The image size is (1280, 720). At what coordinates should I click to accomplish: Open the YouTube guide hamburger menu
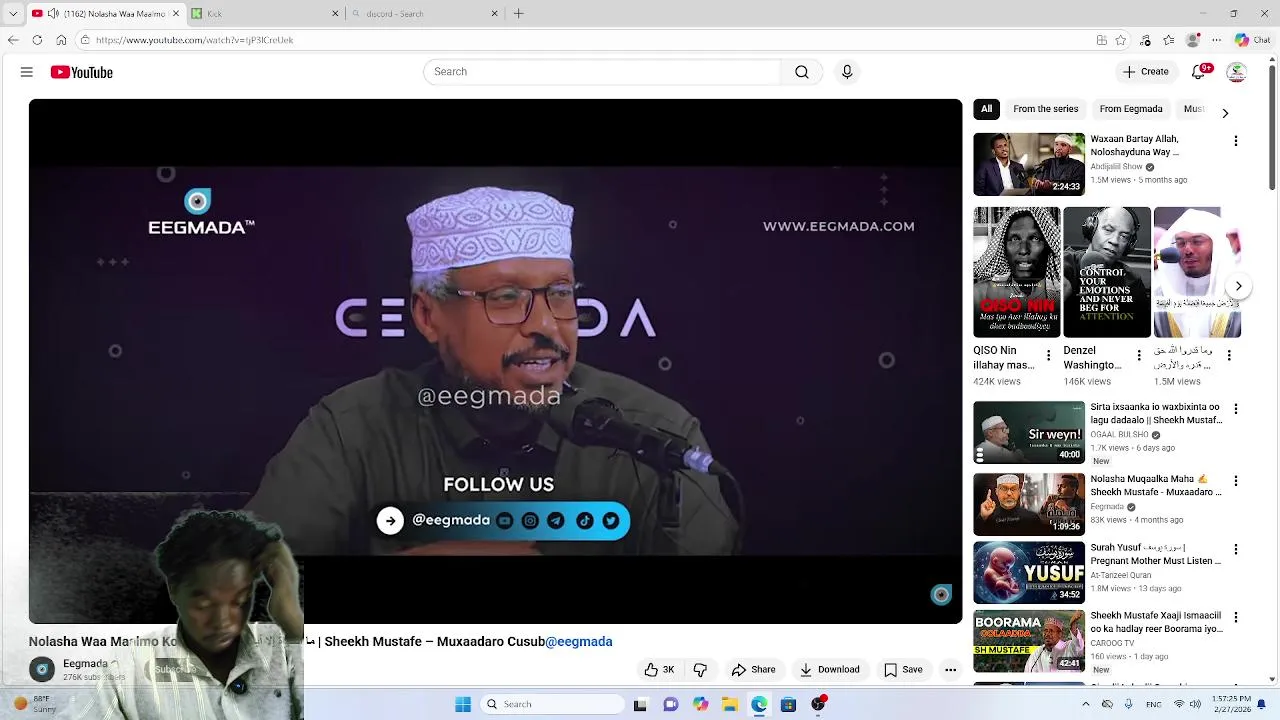coord(27,72)
